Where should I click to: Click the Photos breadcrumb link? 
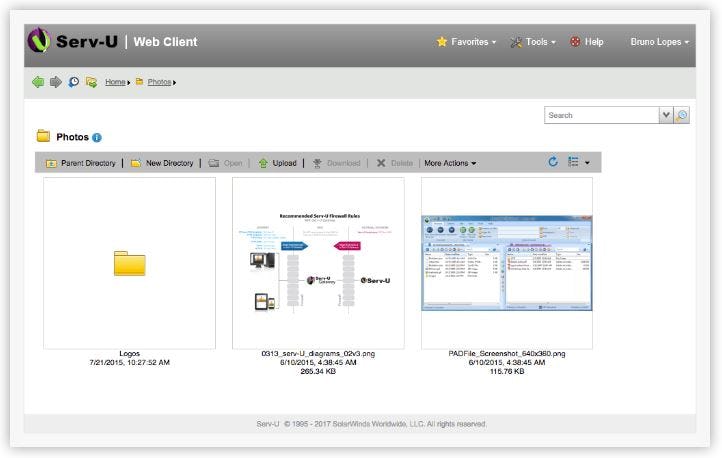pyautogui.click(x=159, y=82)
